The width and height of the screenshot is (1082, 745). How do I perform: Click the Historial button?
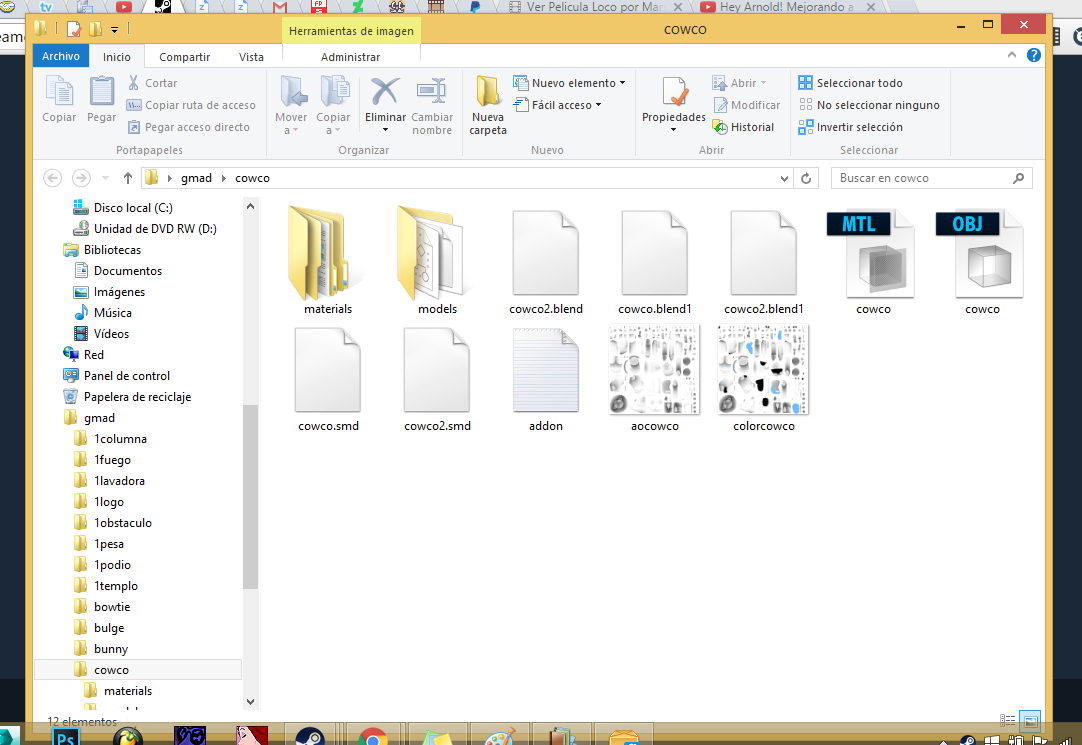pyautogui.click(x=743, y=127)
